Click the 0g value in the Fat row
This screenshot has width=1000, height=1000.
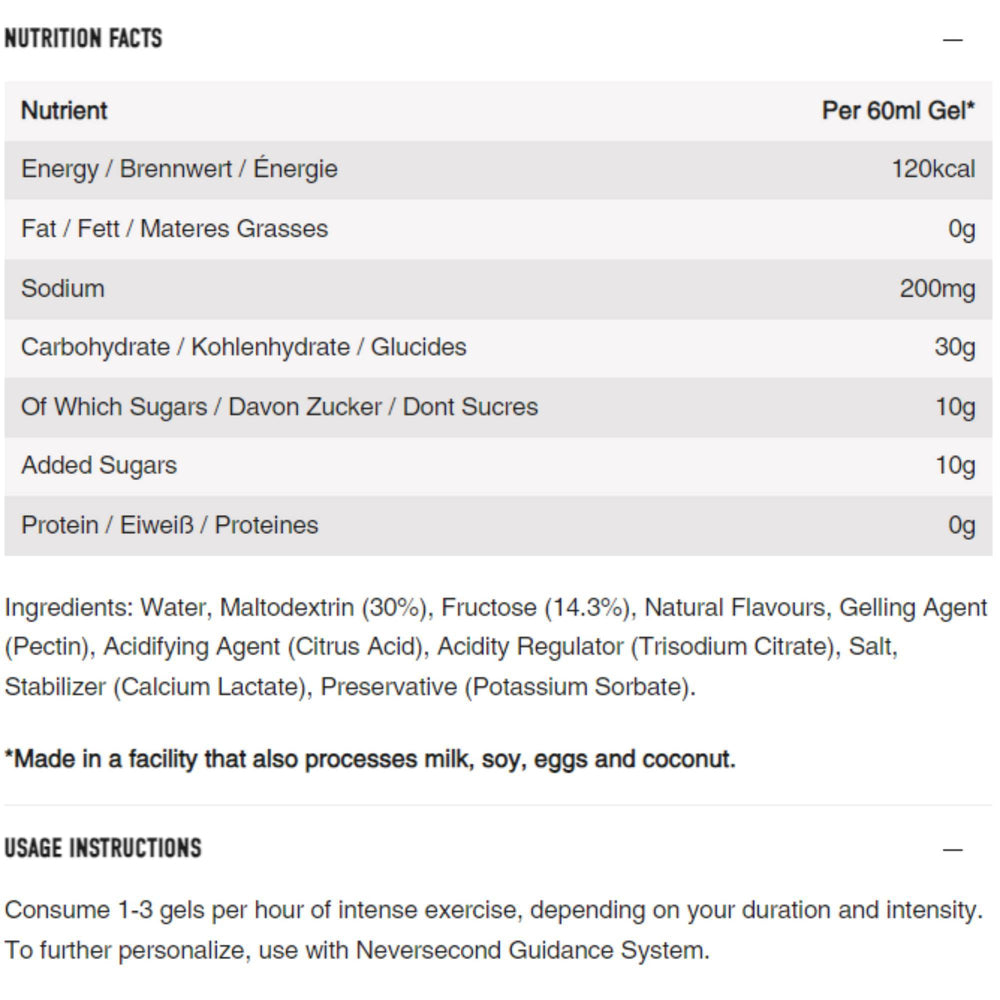tap(961, 228)
